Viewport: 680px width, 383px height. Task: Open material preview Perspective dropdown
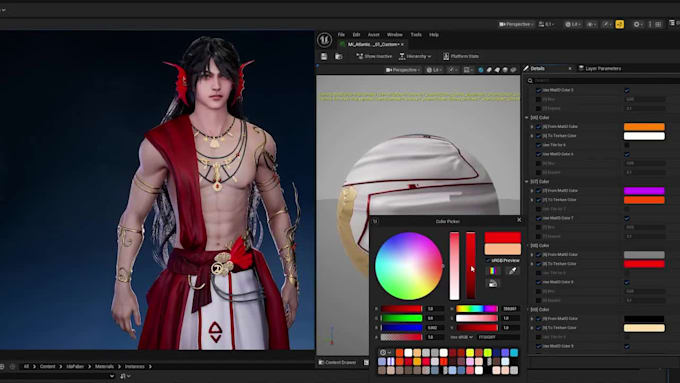pyautogui.click(x=403, y=69)
